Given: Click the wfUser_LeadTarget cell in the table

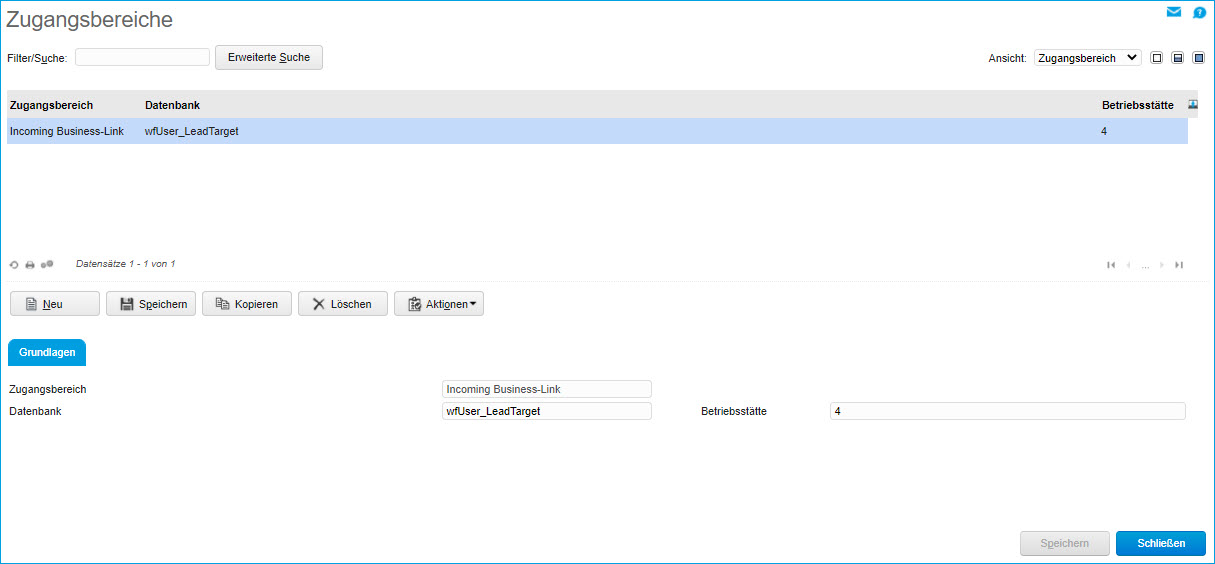Looking at the screenshot, I should [x=192, y=131].
